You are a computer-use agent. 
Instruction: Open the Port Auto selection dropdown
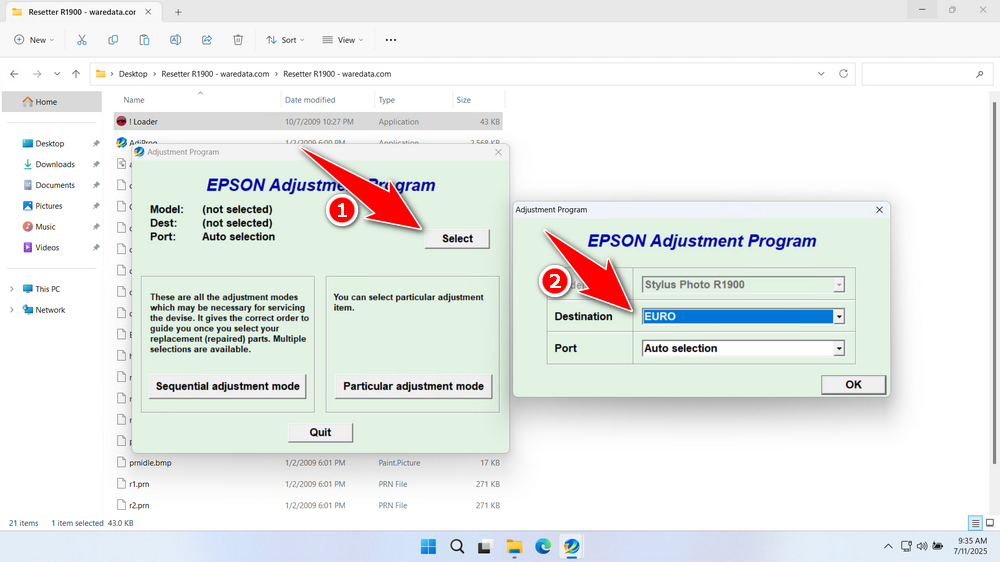743,348
